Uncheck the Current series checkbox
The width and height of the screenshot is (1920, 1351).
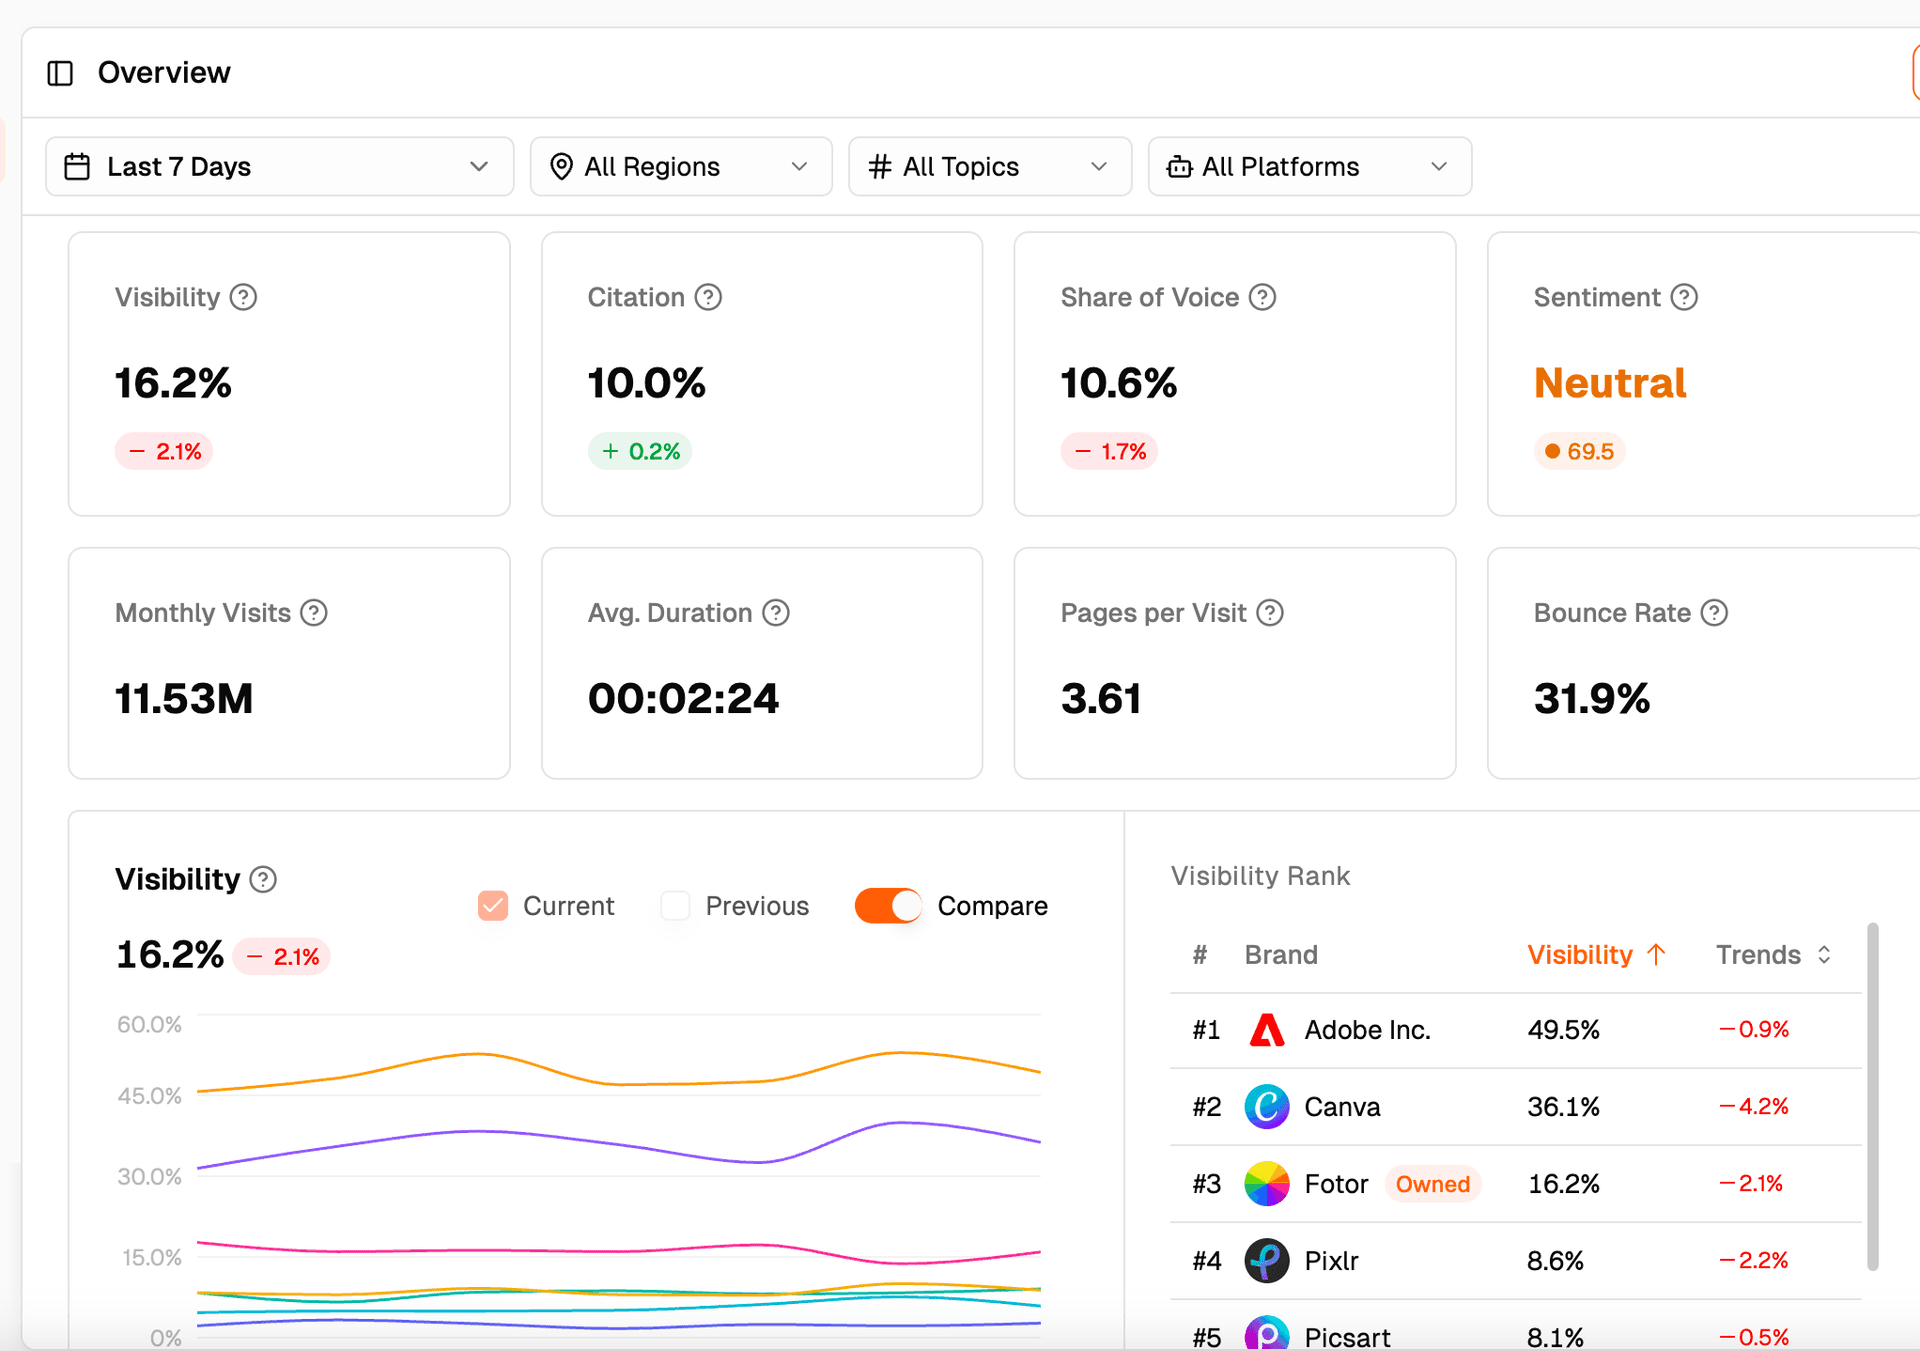tap(493, 906)
